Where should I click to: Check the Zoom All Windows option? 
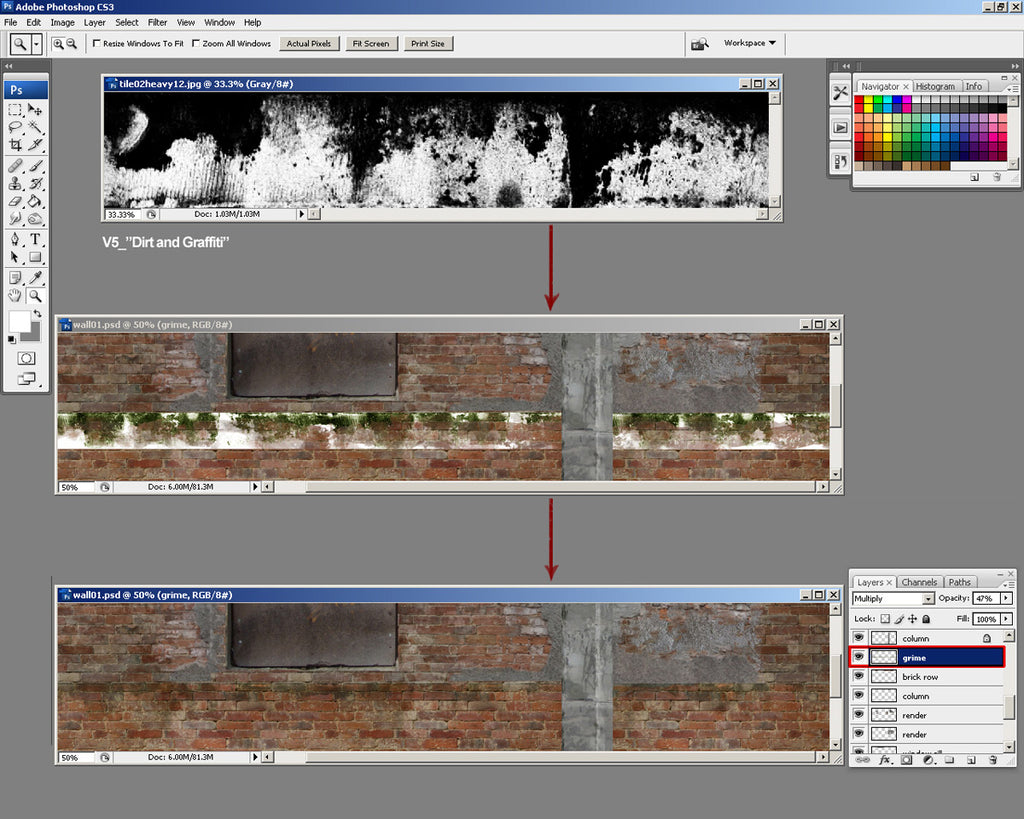pos(196,44)
